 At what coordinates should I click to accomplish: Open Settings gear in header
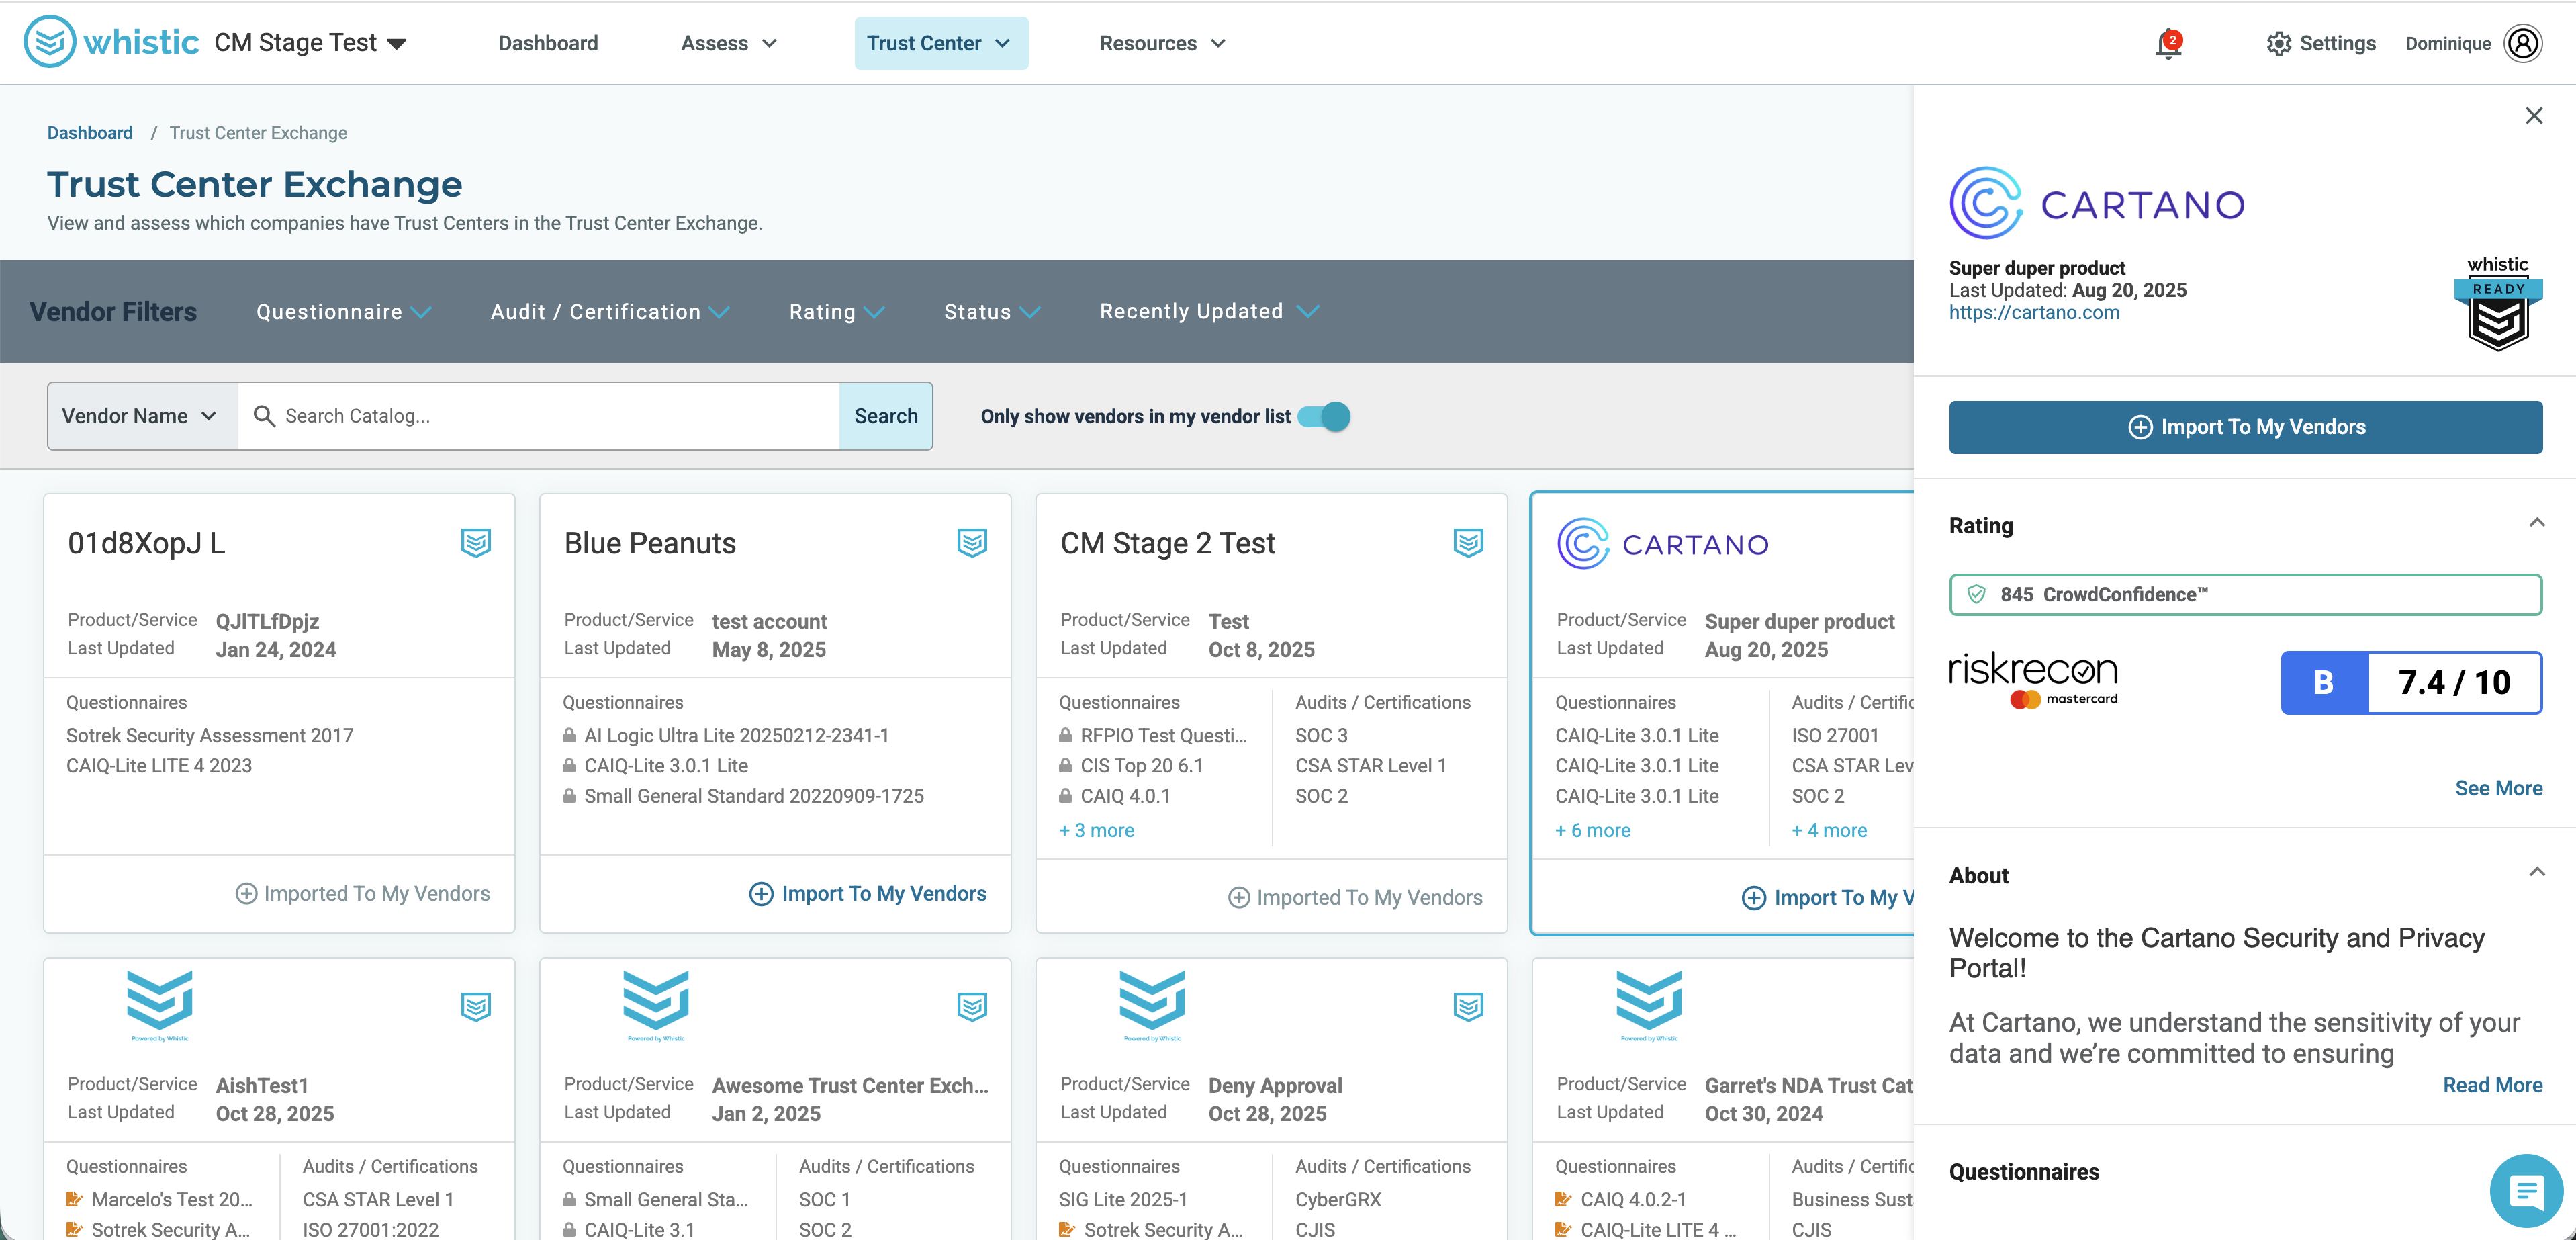(2320, 44)
